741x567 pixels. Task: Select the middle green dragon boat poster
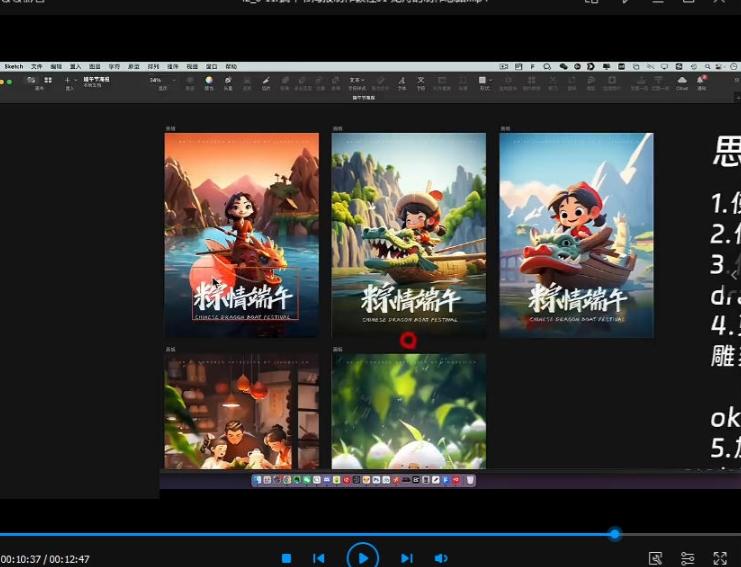[x=408, y=234]
